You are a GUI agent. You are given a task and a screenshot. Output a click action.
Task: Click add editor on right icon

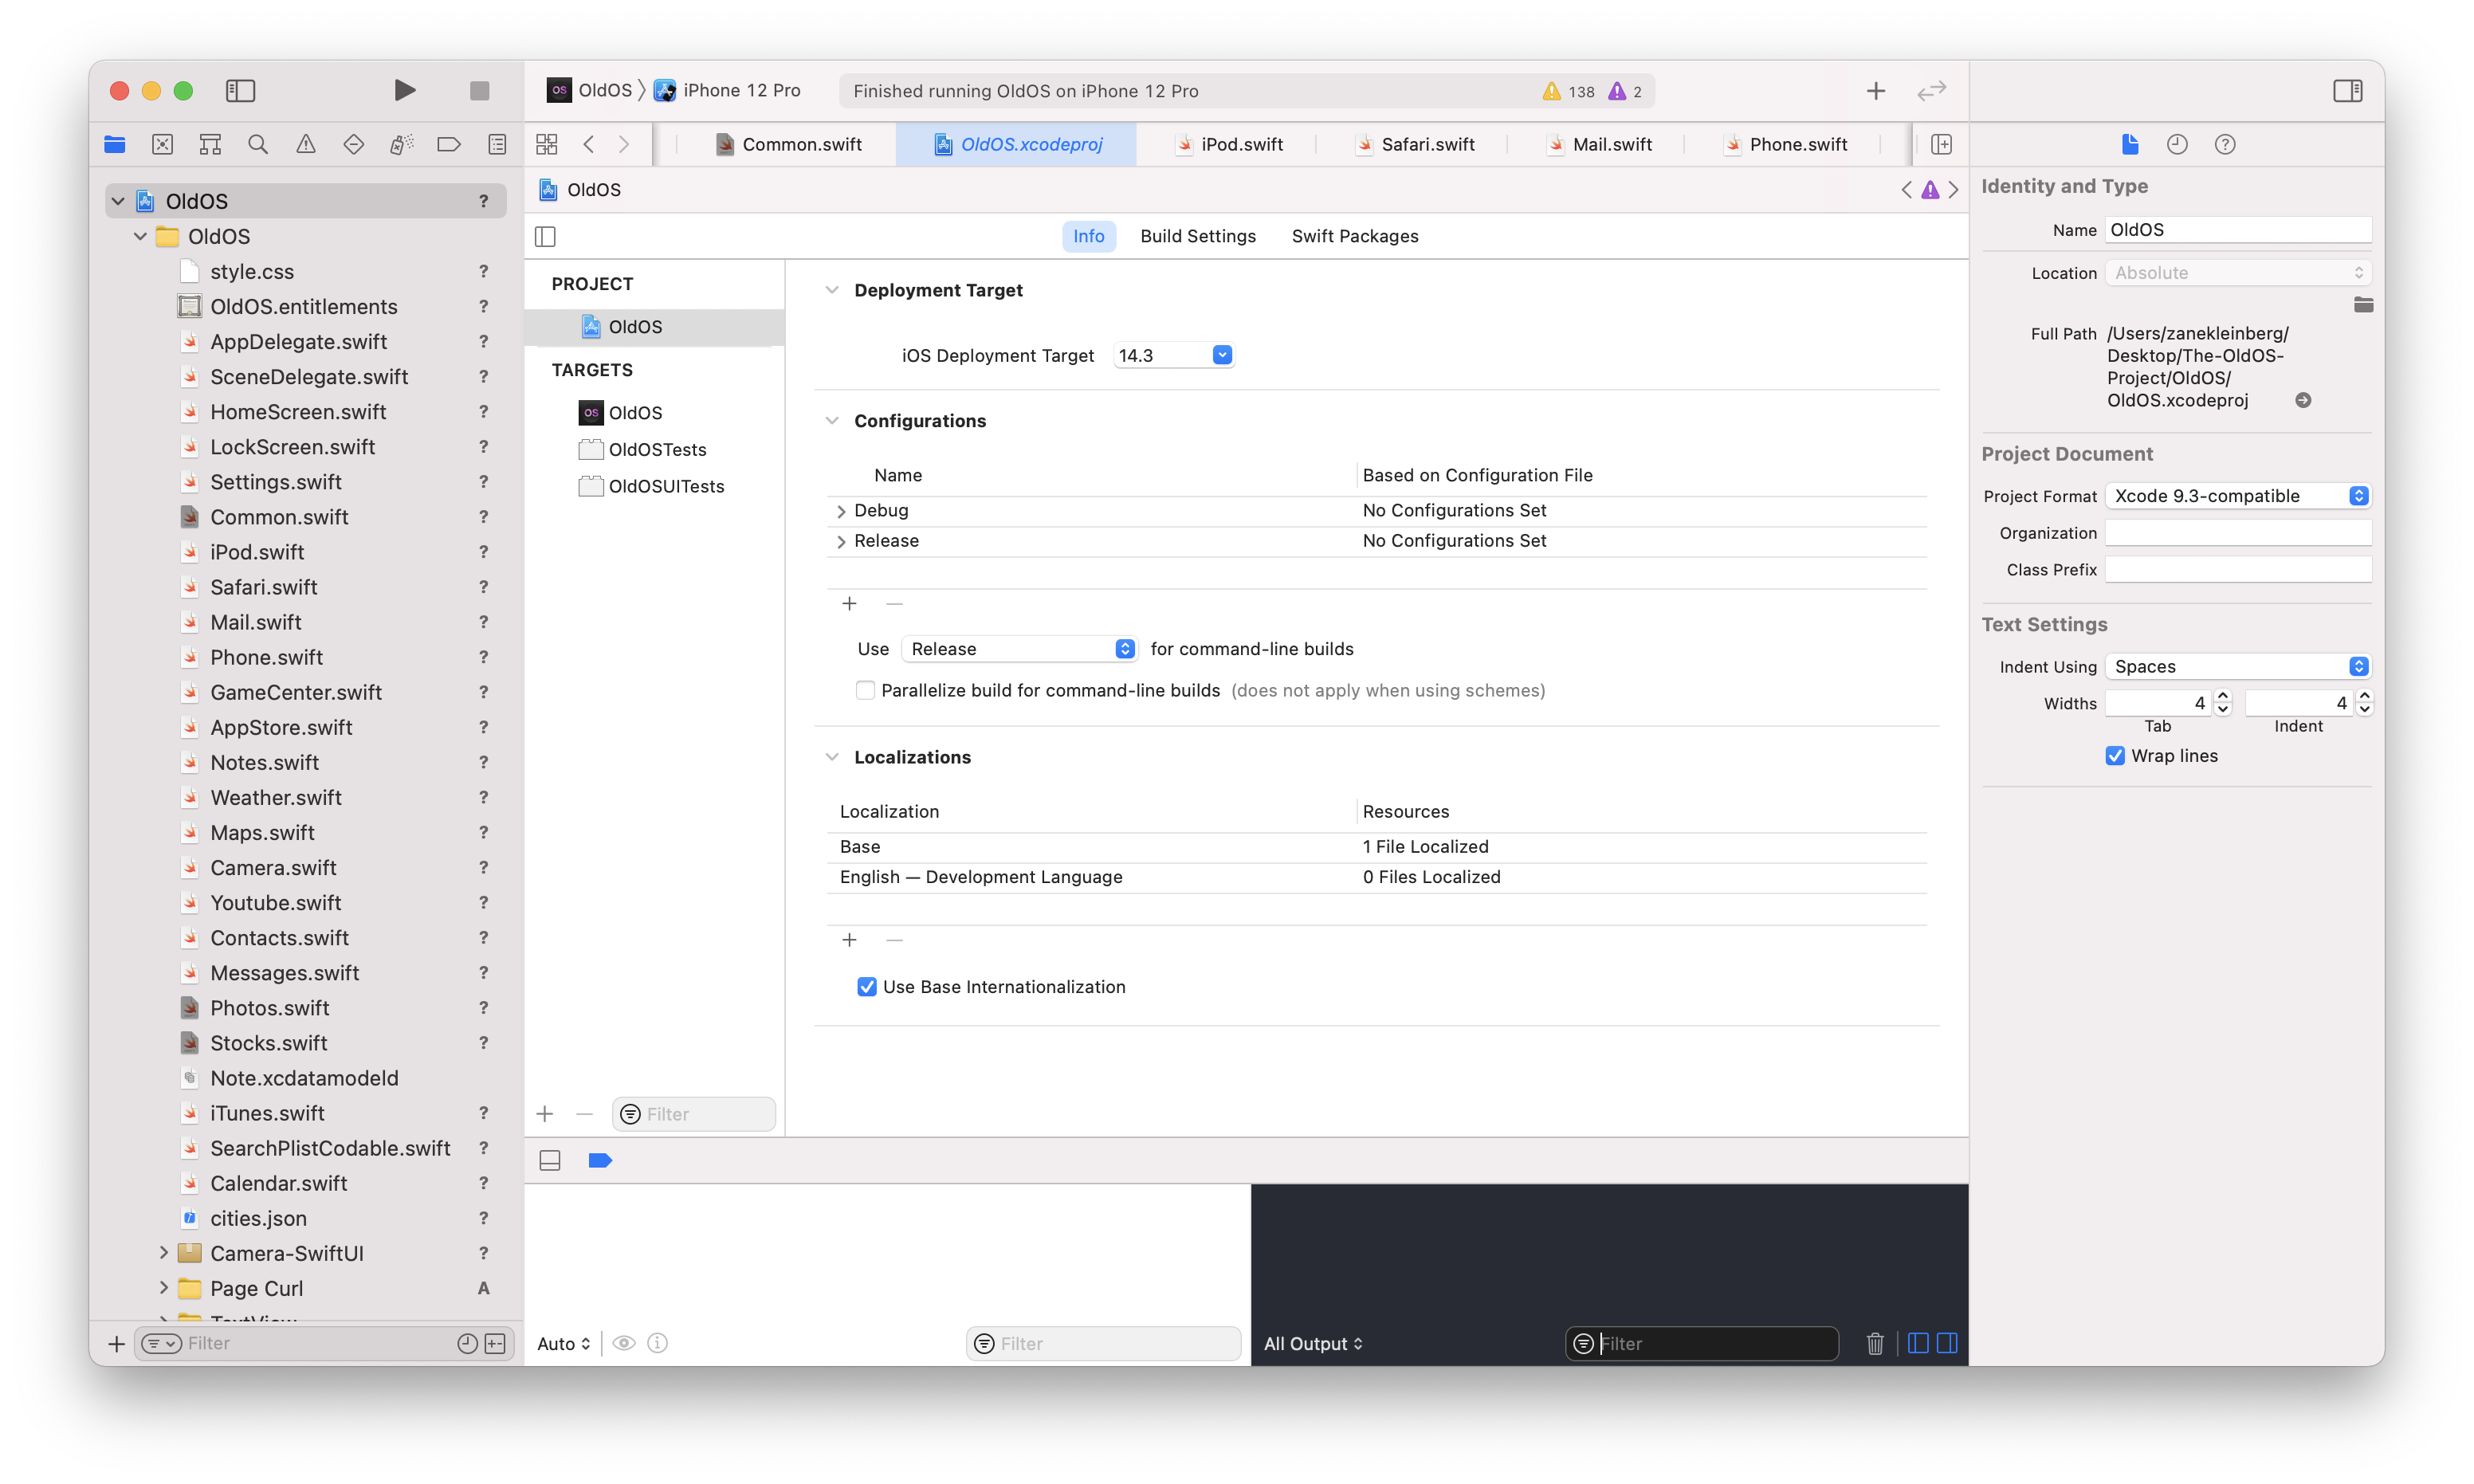click(1941, 145)
